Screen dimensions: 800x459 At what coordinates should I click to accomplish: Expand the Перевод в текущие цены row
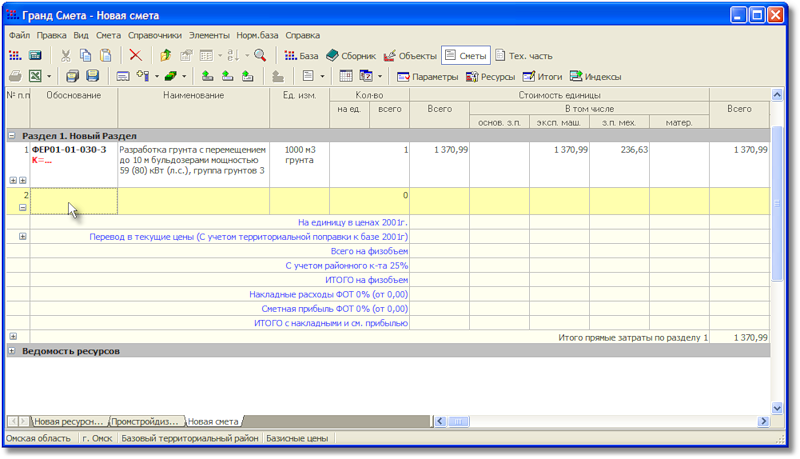[22, 237]
